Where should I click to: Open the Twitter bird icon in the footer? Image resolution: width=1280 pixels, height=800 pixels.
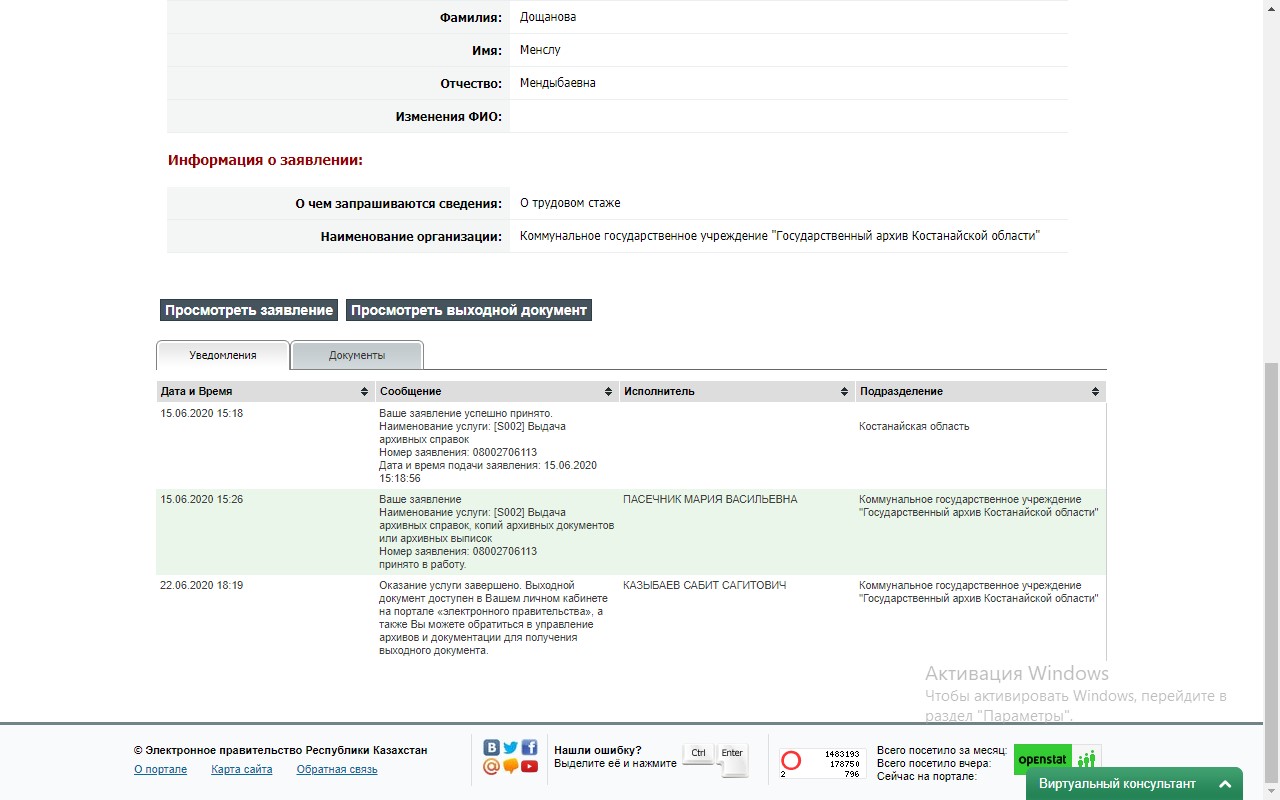pos(510,748)
